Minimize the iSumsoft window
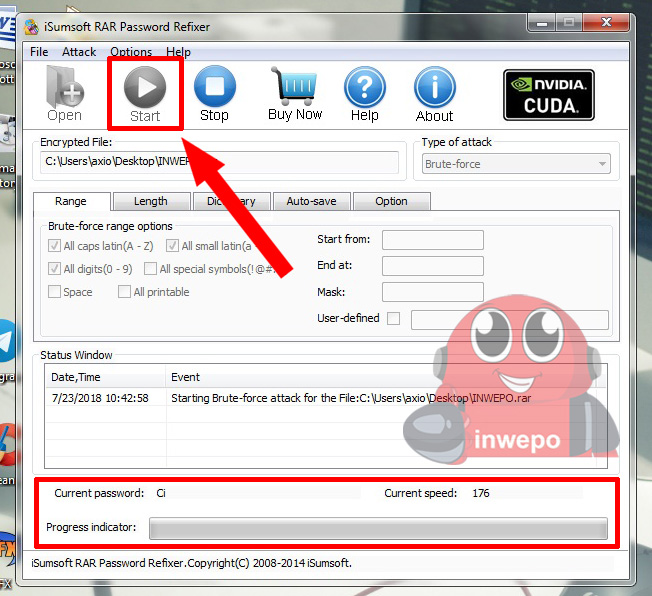Image resolution: width=652 pixels, height=596 pixels. pos(541,23)
